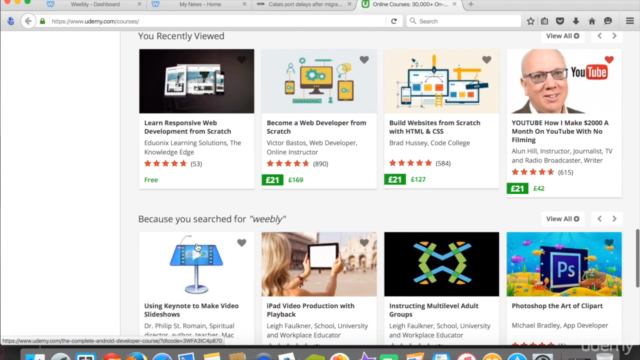Wishlist heart on Learn Responsive Web Development
Viewport: 640px width, 360px height.
pos(242,60)
